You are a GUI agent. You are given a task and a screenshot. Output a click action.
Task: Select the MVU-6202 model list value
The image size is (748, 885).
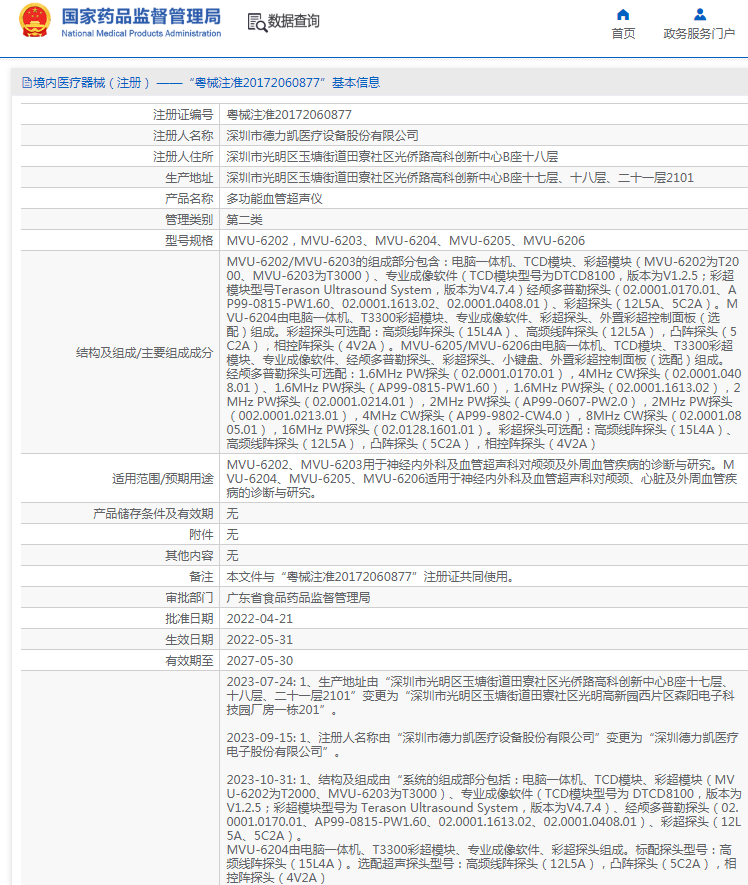[x=405, y=240]
